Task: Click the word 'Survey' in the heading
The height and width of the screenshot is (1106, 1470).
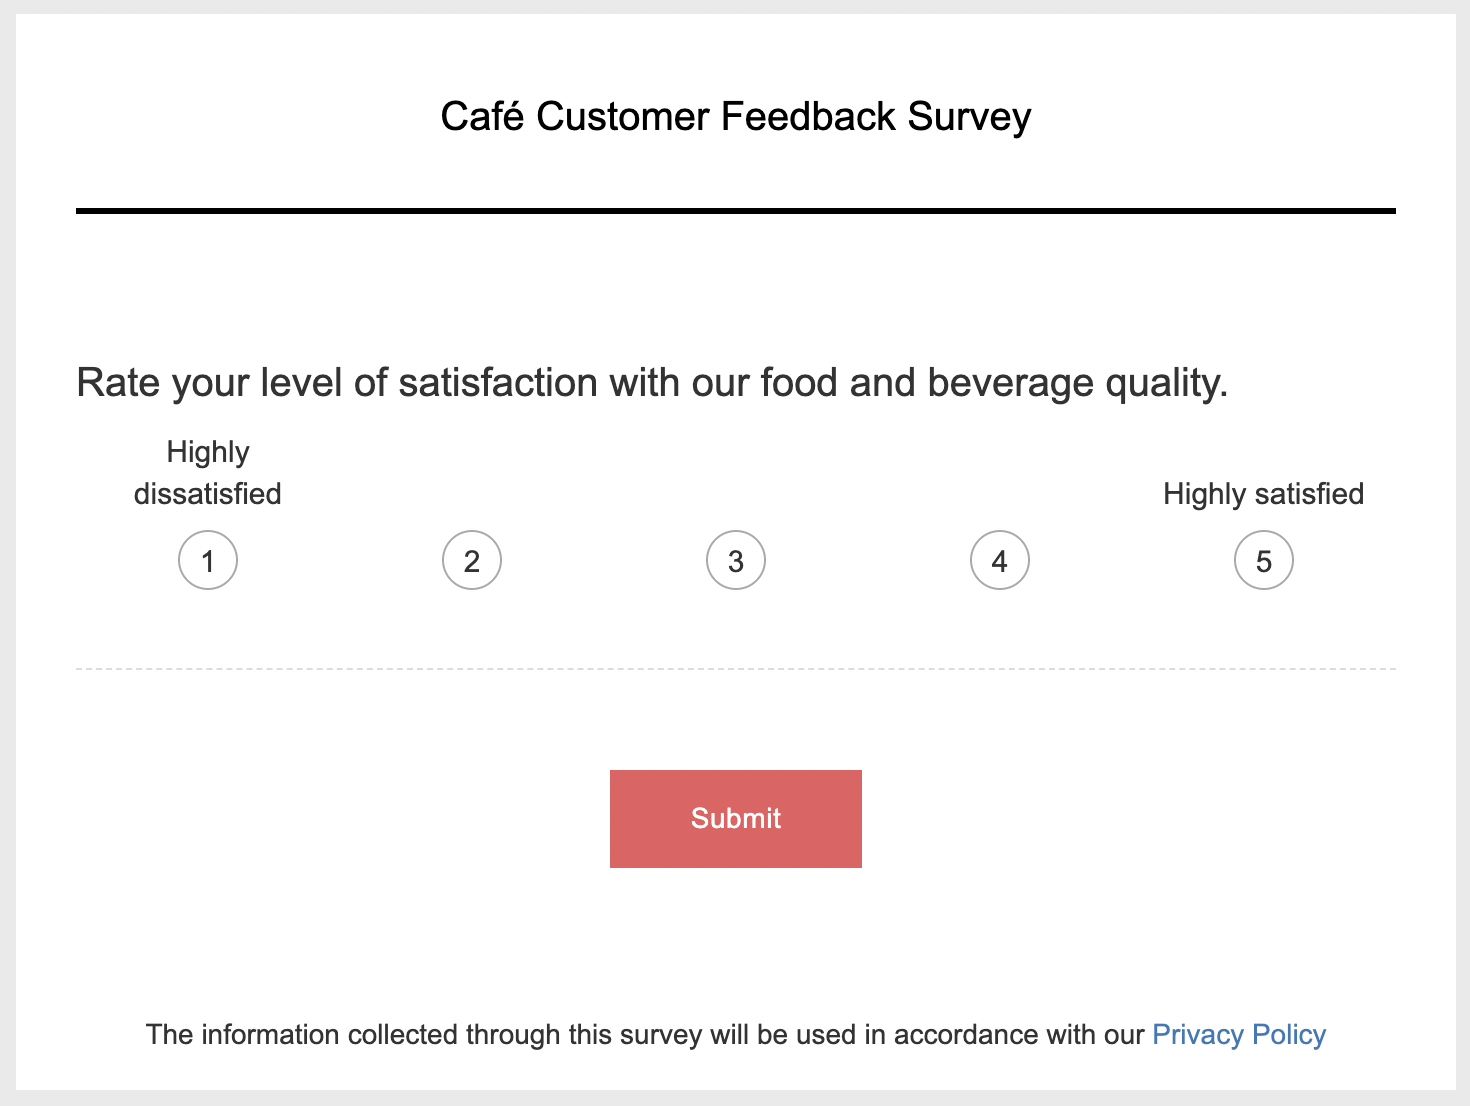Action: pos(969,117)
